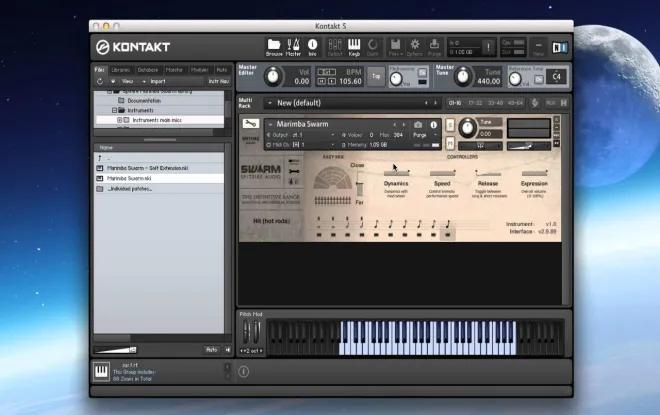Click the panic exclamation button
Image resolution: width=660 pixels, height=415 pixels.
[488, 47]
